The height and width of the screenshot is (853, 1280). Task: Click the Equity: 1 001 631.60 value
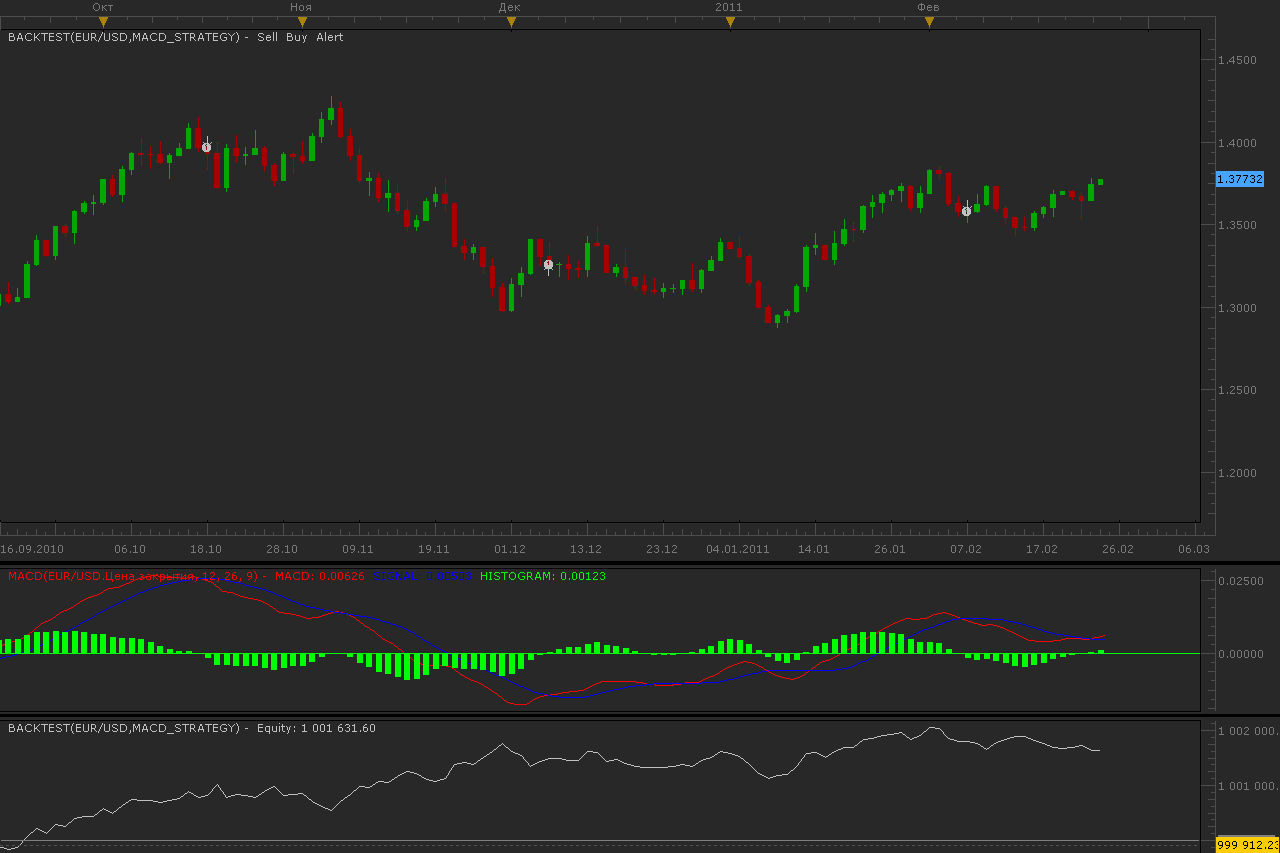point(316,728)
